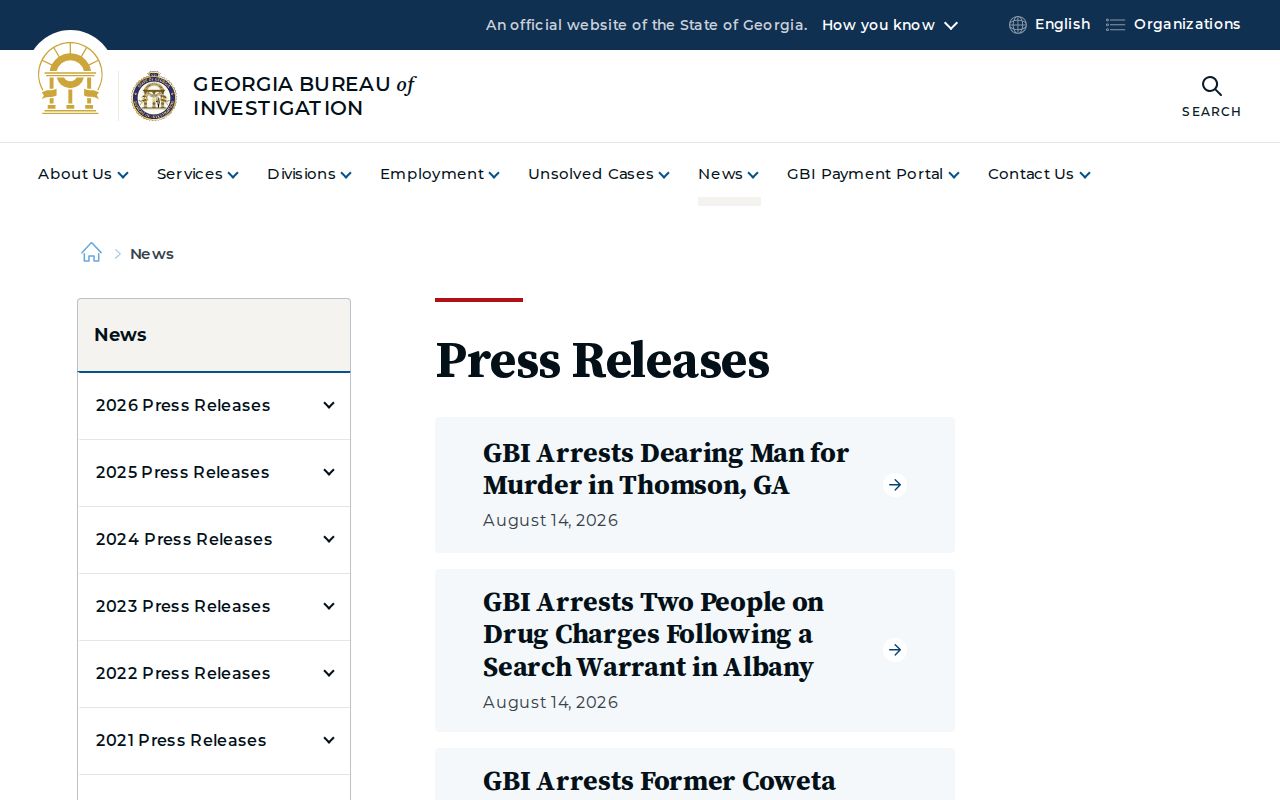Click the Organizations list icon

pos(1115,25)
